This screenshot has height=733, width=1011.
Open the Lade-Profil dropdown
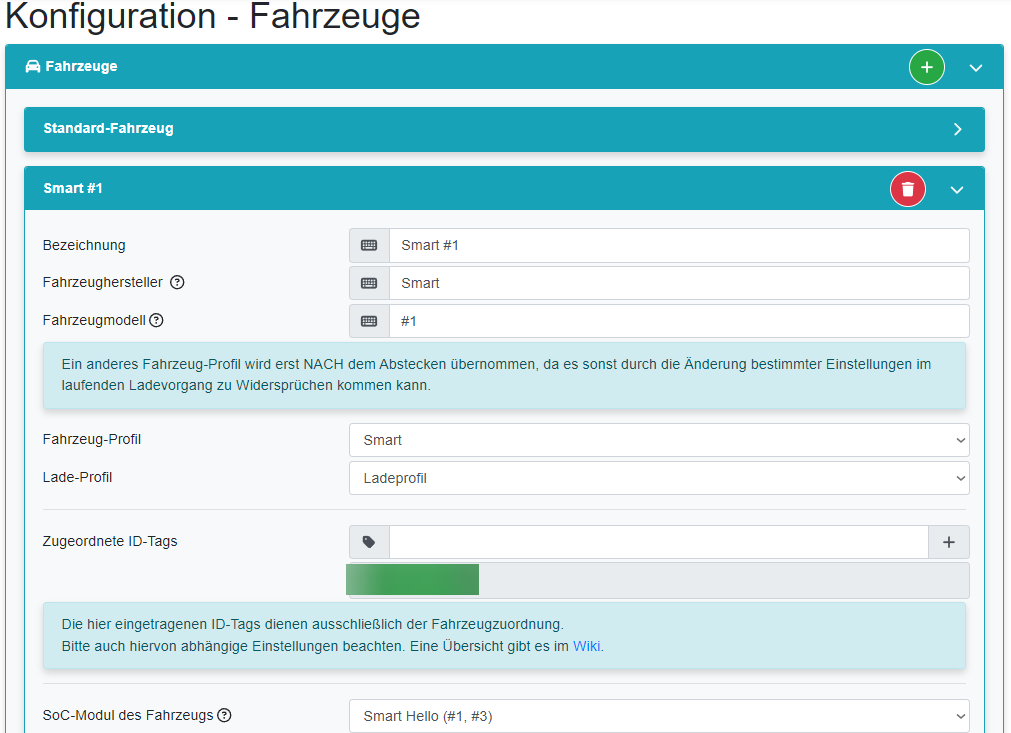click(659, 478)
